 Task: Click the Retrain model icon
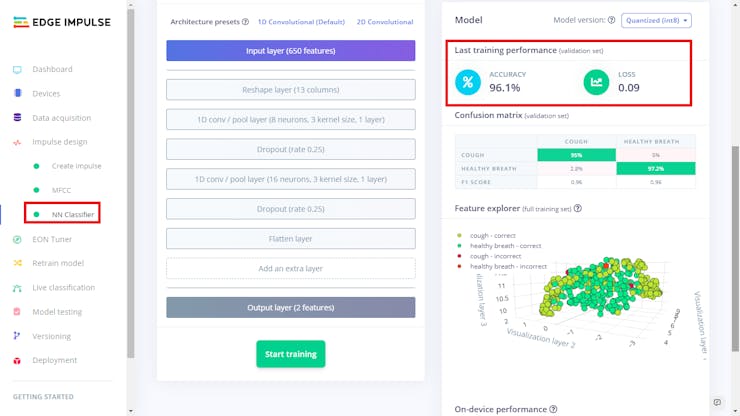17,263
